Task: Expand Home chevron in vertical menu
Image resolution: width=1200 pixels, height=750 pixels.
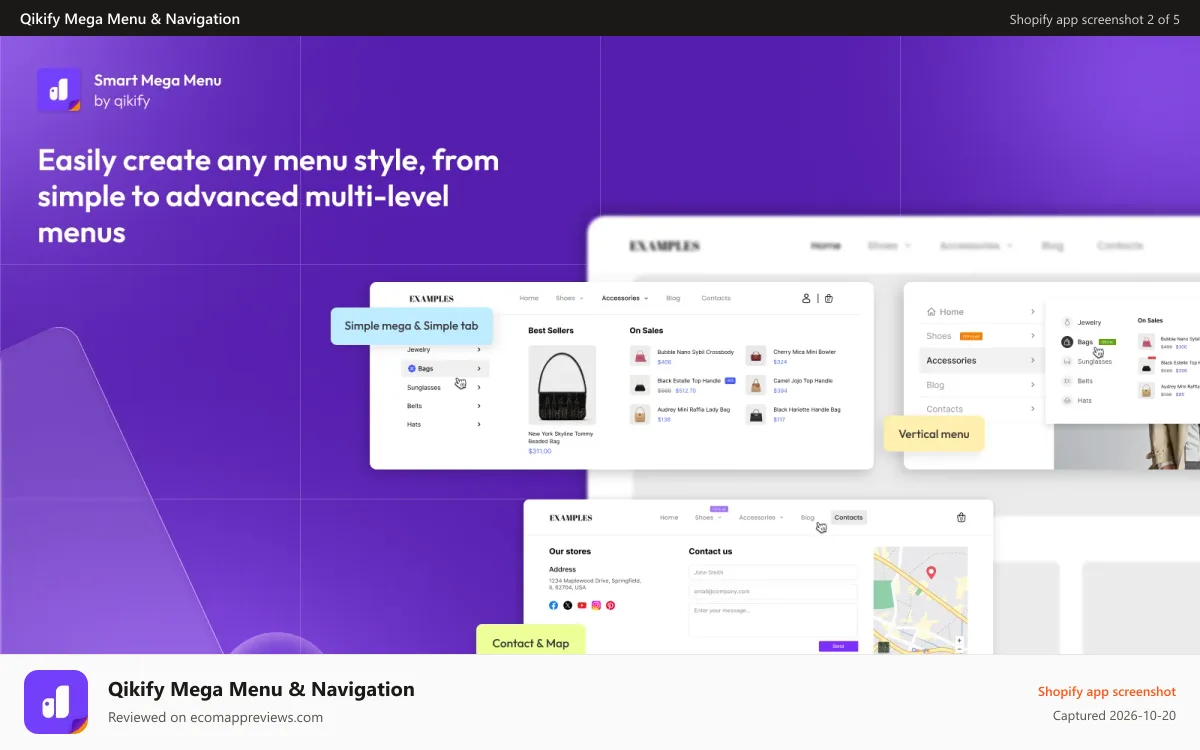Action: pyautogui.click(x=1032, y=312)
